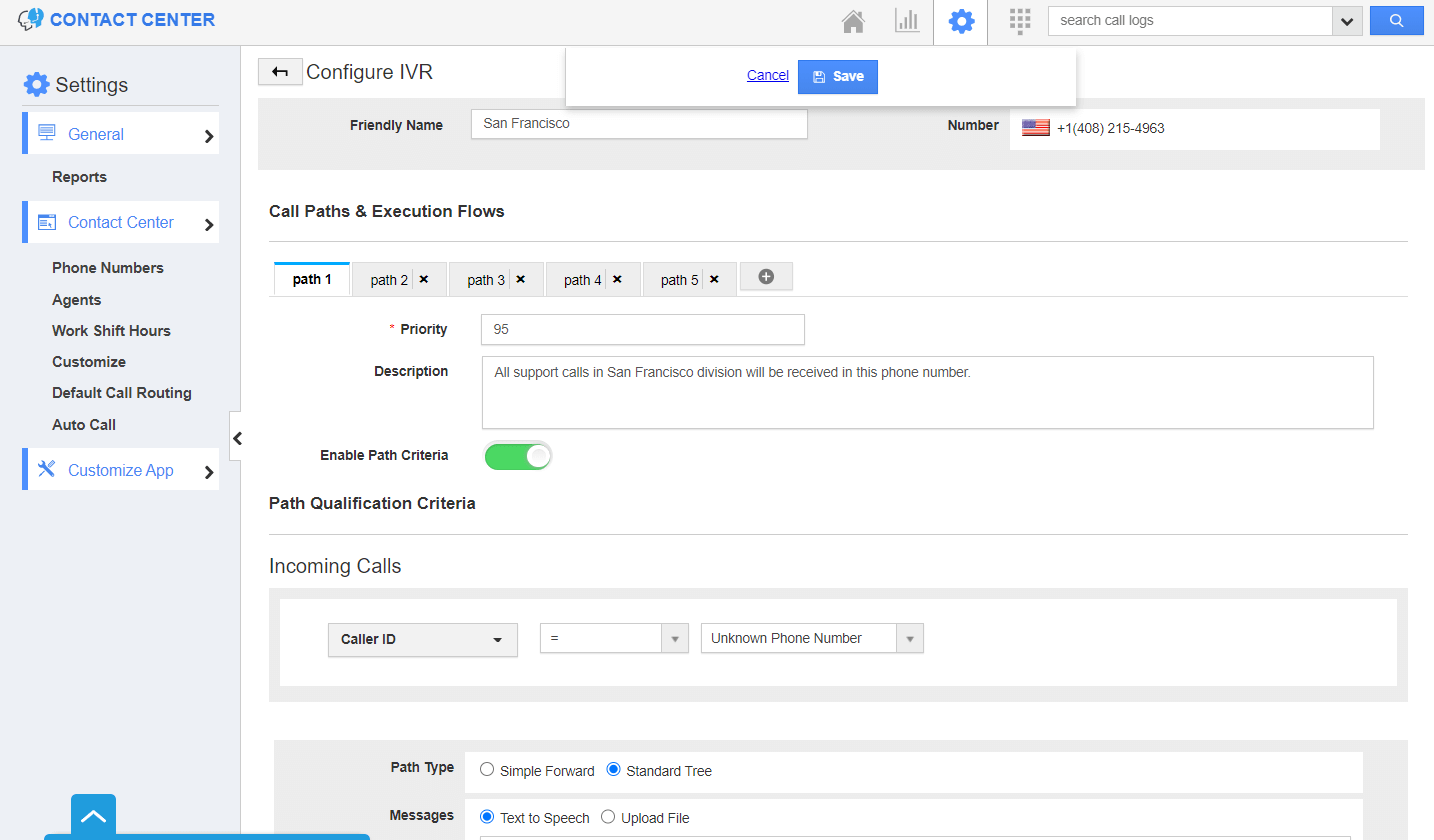The image size is (1434, 840).
Task: Select the Simple Forward radio button
Action: [487, 770]
